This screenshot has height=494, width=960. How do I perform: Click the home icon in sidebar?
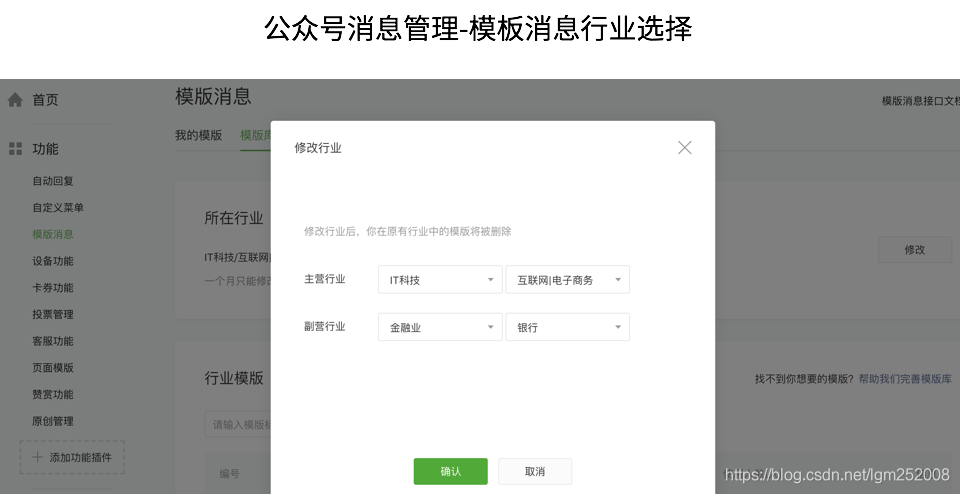click(15, 100)
